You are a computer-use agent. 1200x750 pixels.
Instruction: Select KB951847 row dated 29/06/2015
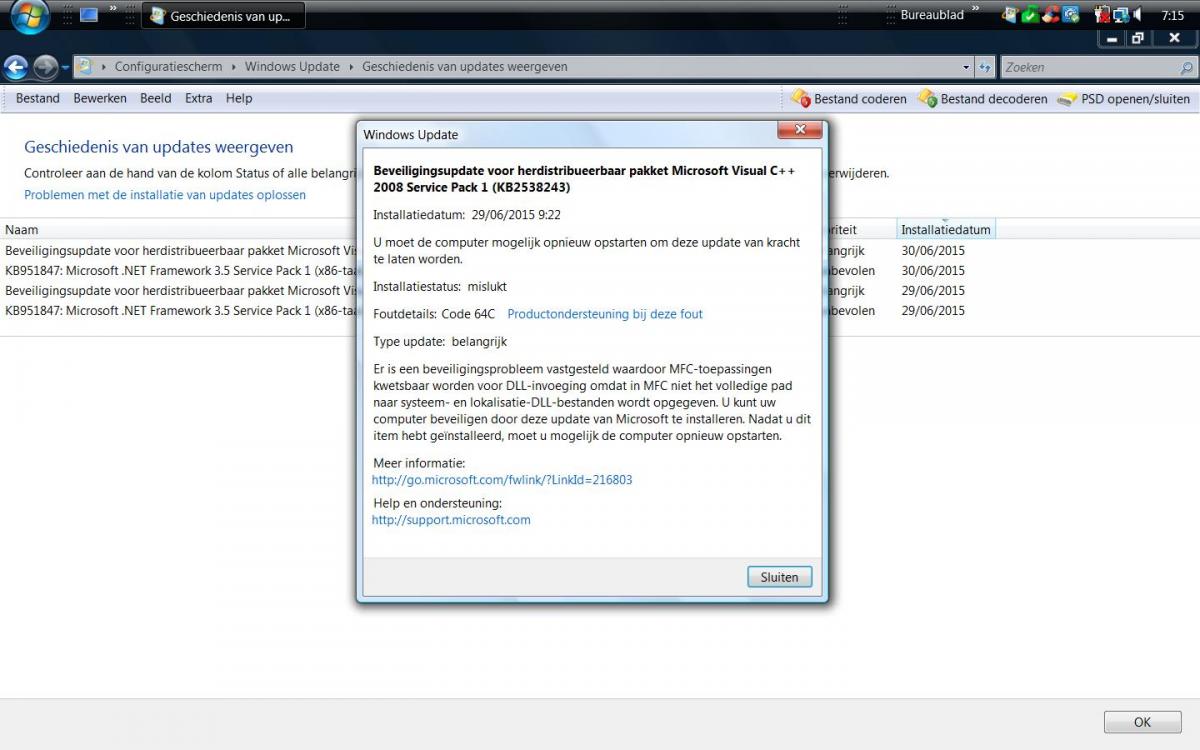[498, 311]
